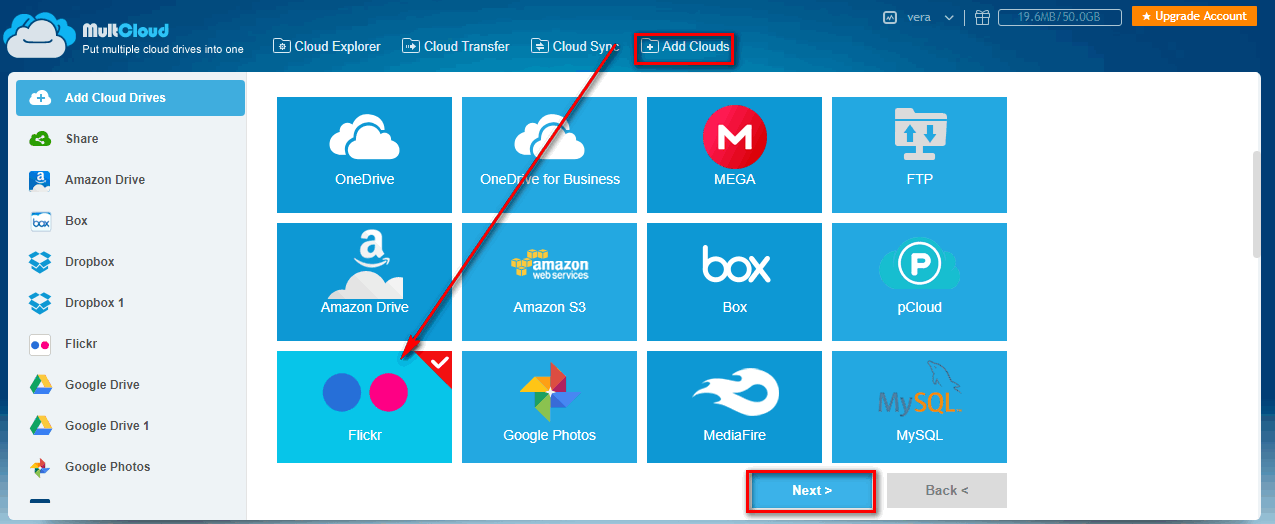Click the Amazon Drive sidebar icon

click(40, 180)
